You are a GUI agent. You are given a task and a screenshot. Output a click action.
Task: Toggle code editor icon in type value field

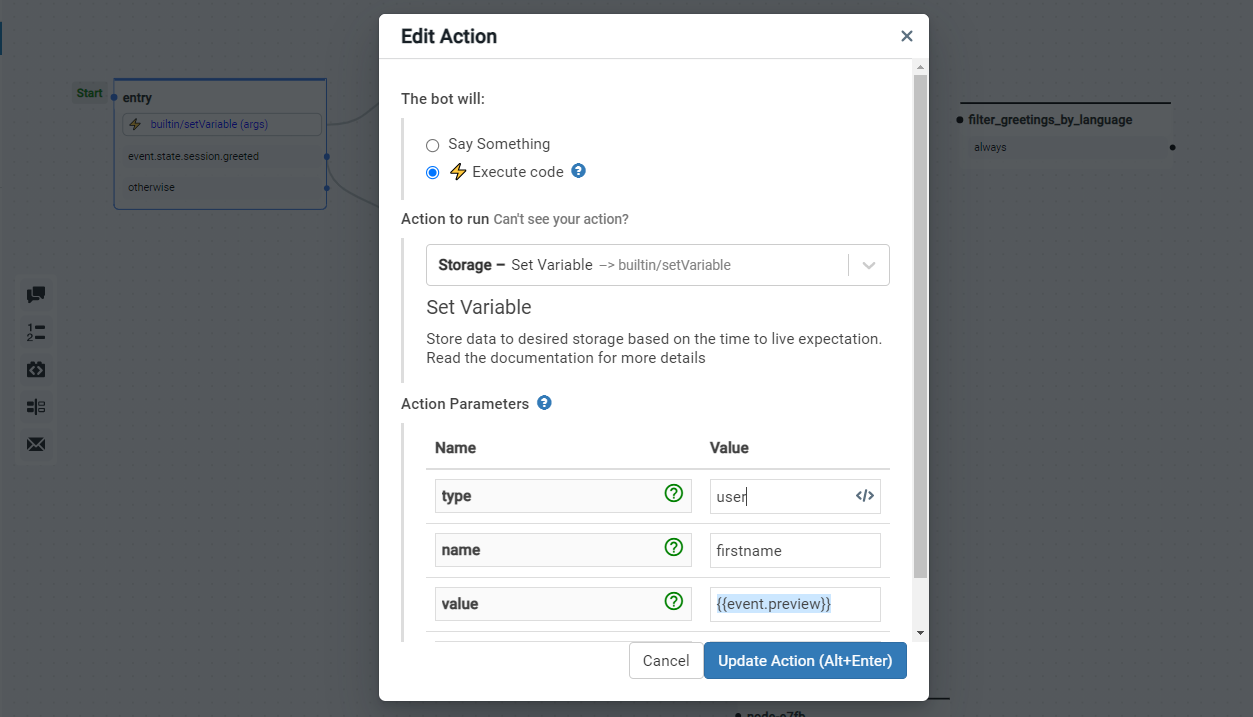pyautogui.click(x=865, y=496)
